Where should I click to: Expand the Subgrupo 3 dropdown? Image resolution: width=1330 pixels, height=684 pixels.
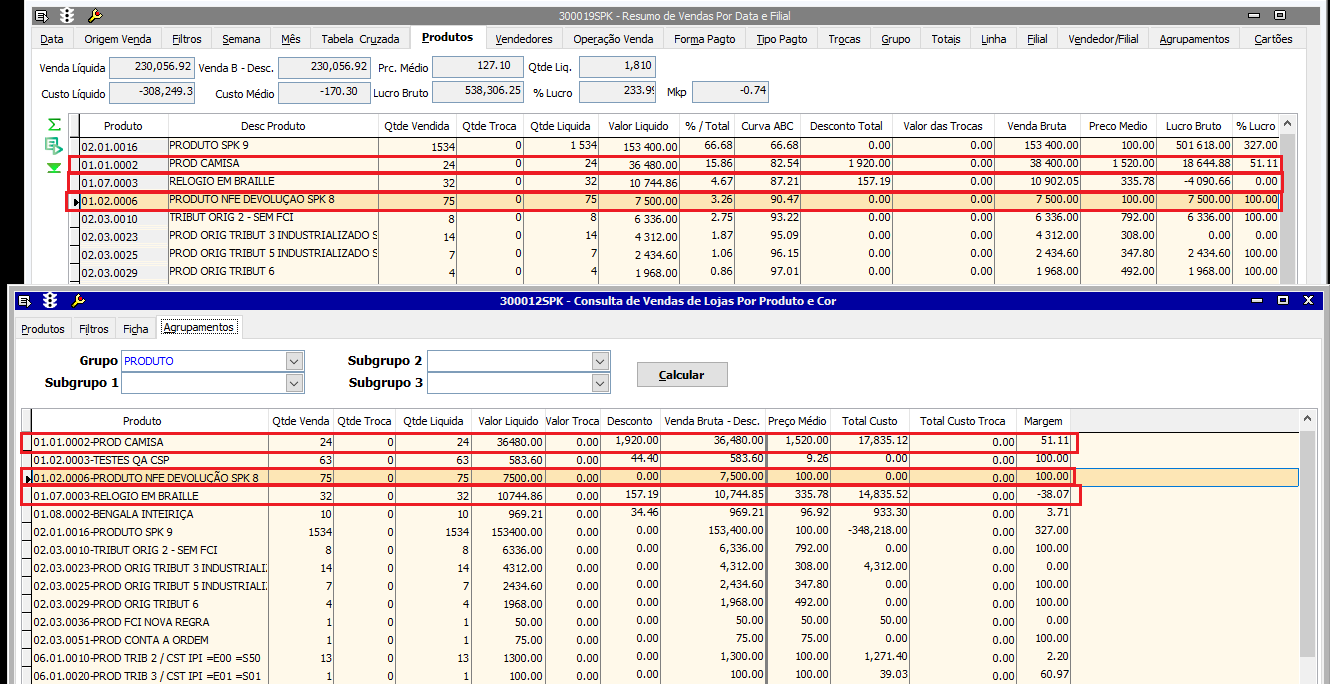coord(599,383)
